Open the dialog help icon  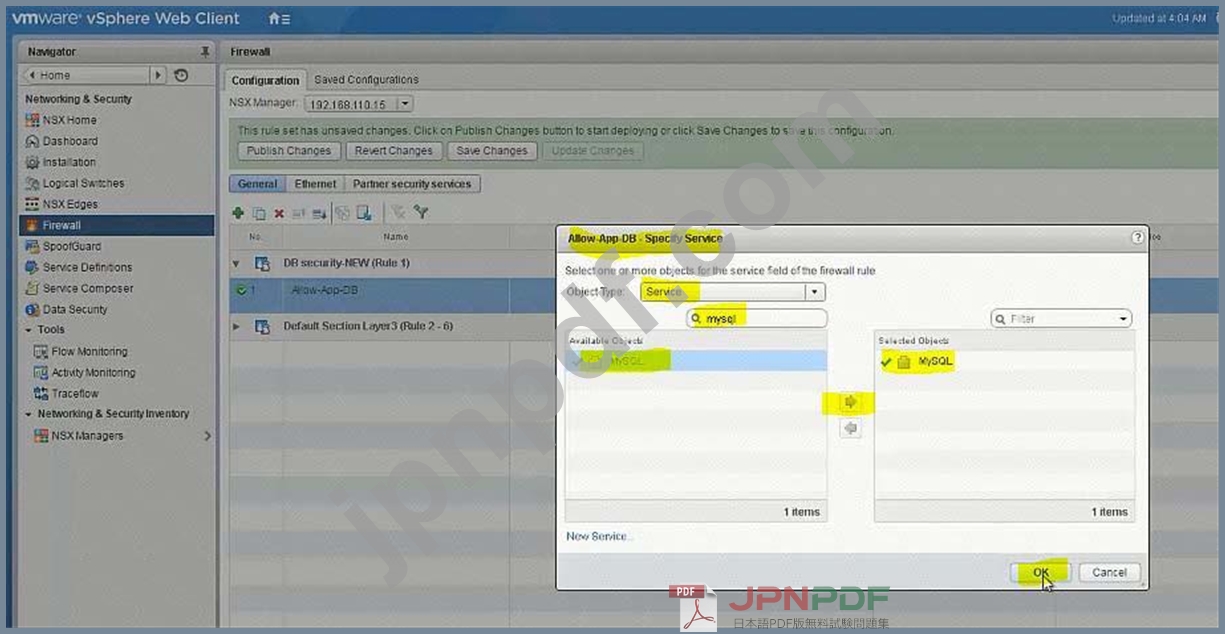click(x=1137, y=238)
